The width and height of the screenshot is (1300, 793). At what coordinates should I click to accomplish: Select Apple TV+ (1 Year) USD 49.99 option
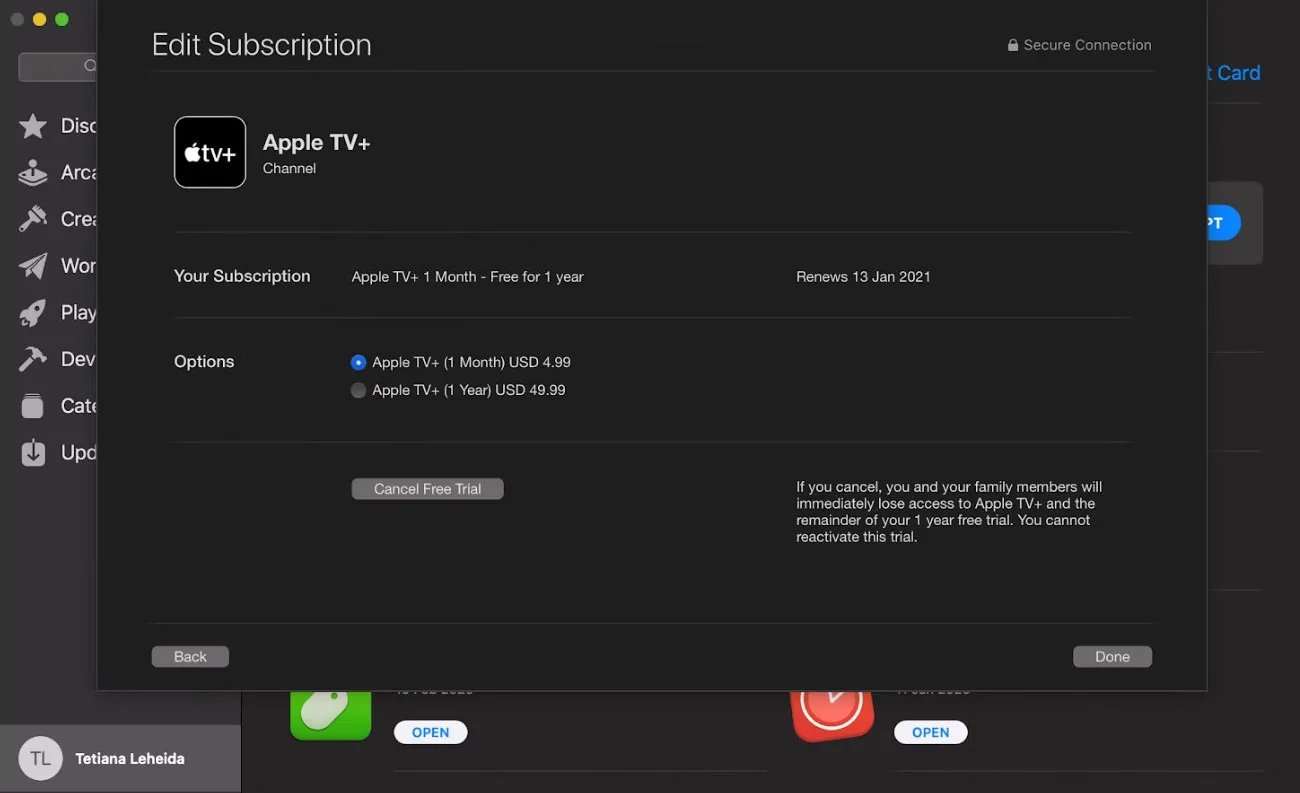pyautogui.click(x=359, y=390)
